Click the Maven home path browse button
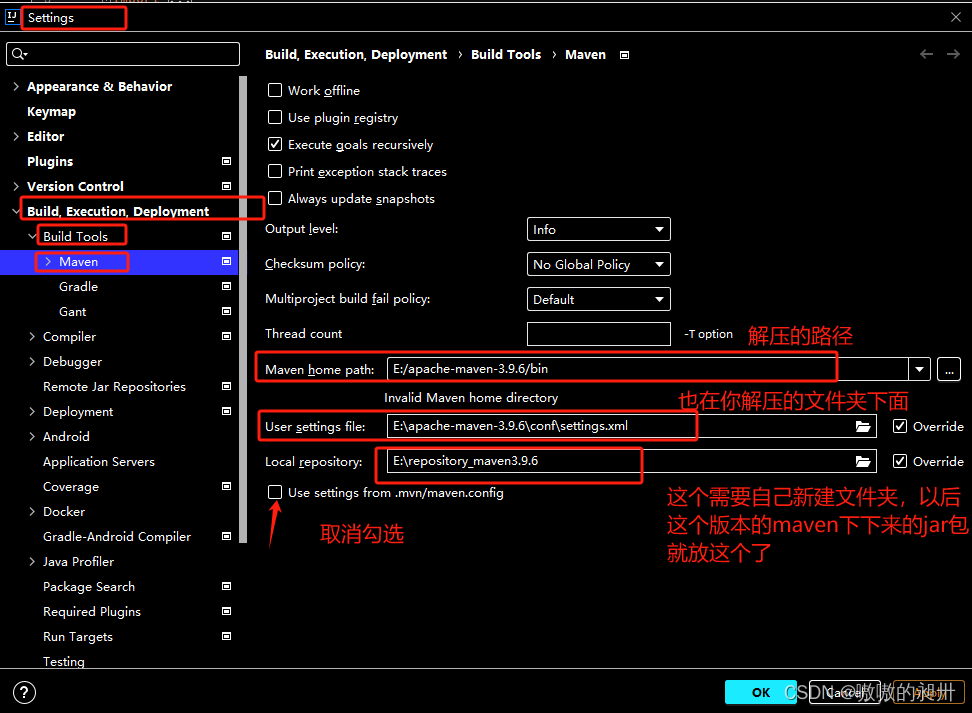 pos(949,370)
